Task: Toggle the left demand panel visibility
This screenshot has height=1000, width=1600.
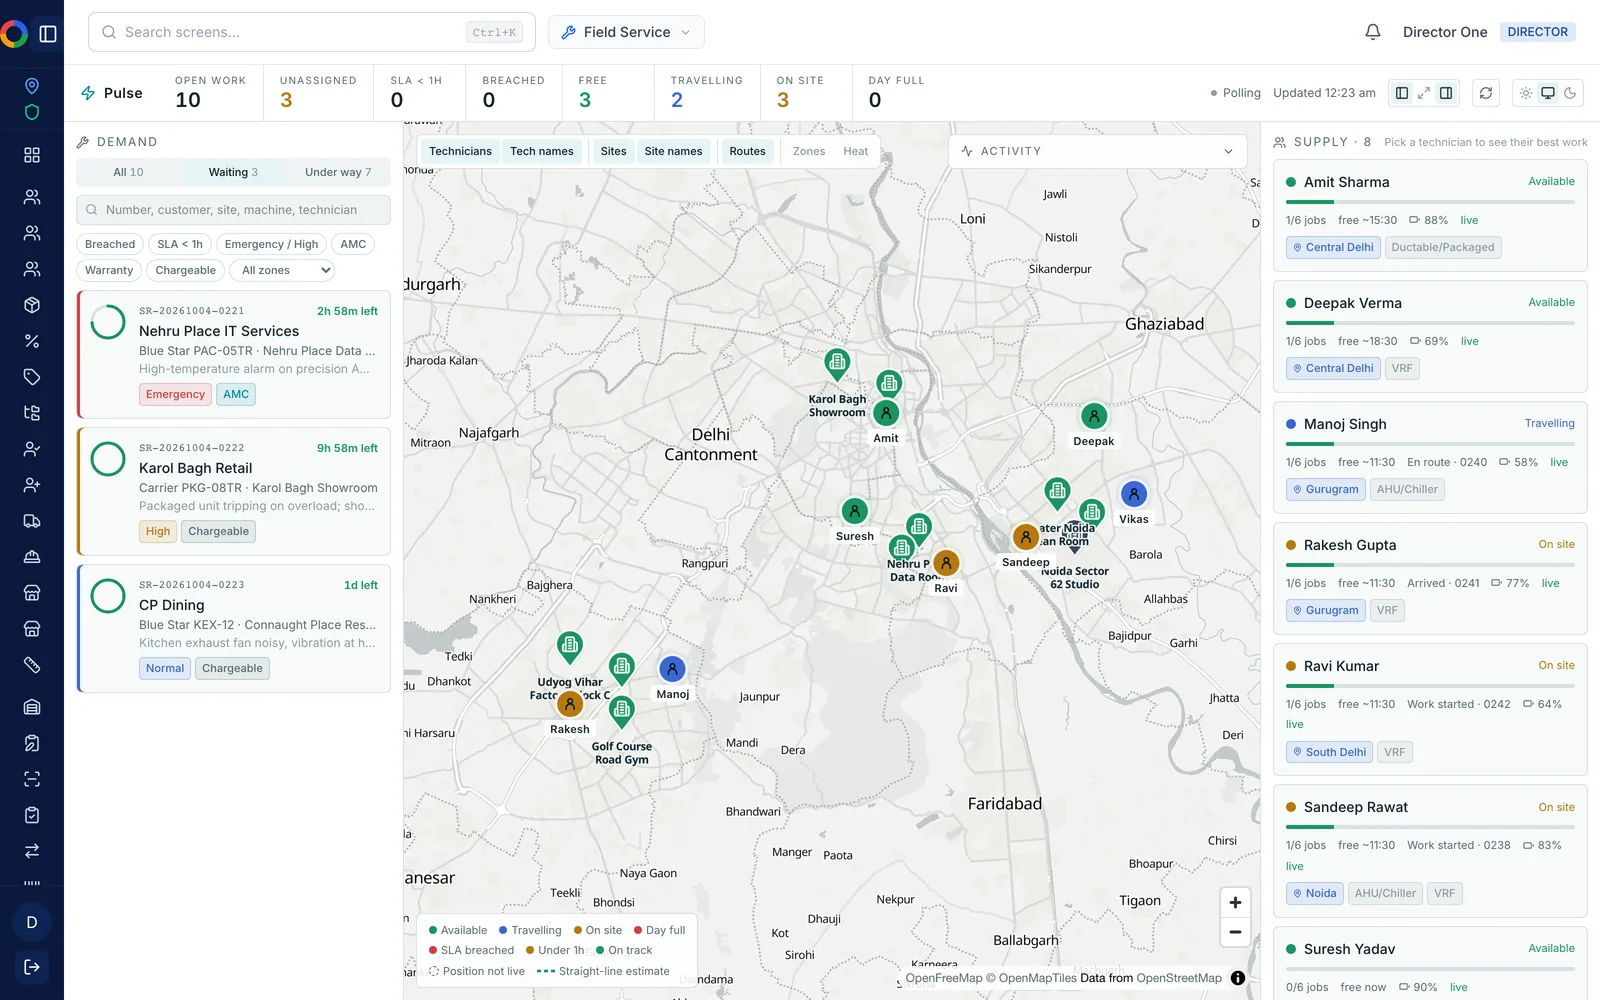Action: click(1402, 93)
